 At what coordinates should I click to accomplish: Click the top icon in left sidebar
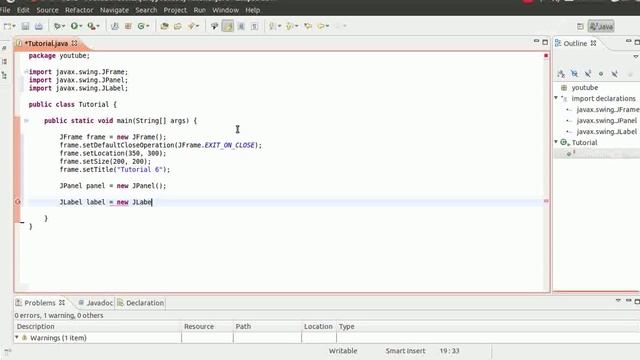pos(4,48)
